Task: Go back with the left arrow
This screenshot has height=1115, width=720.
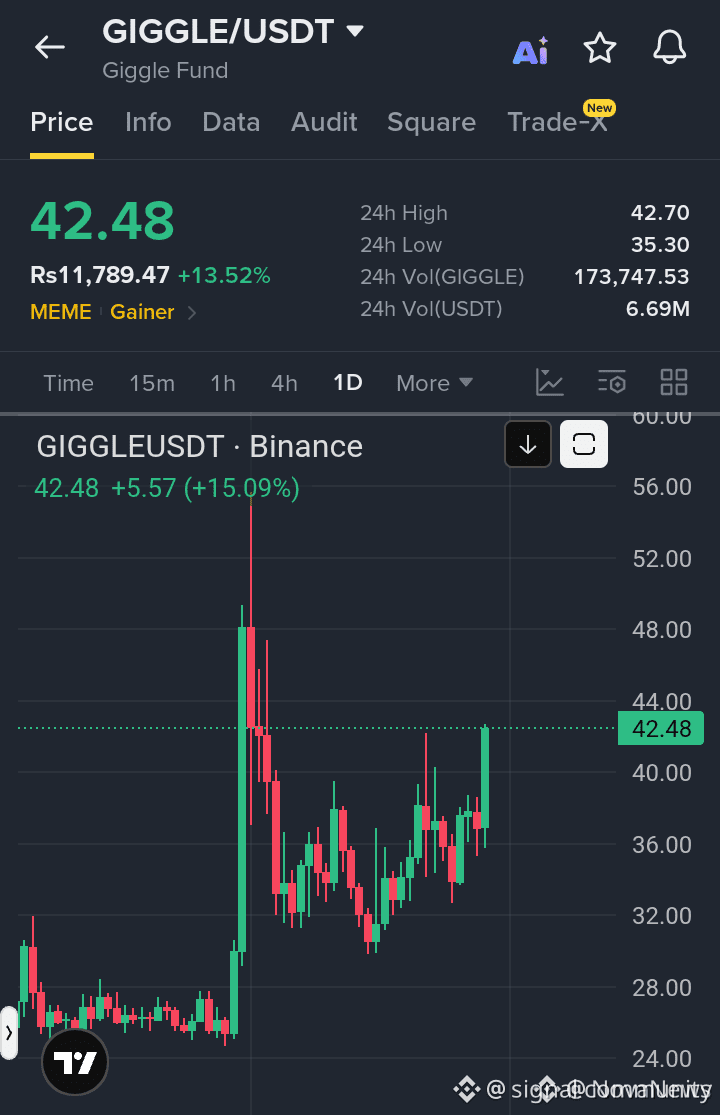Action: pyautogui.click(x=50, y=48)
